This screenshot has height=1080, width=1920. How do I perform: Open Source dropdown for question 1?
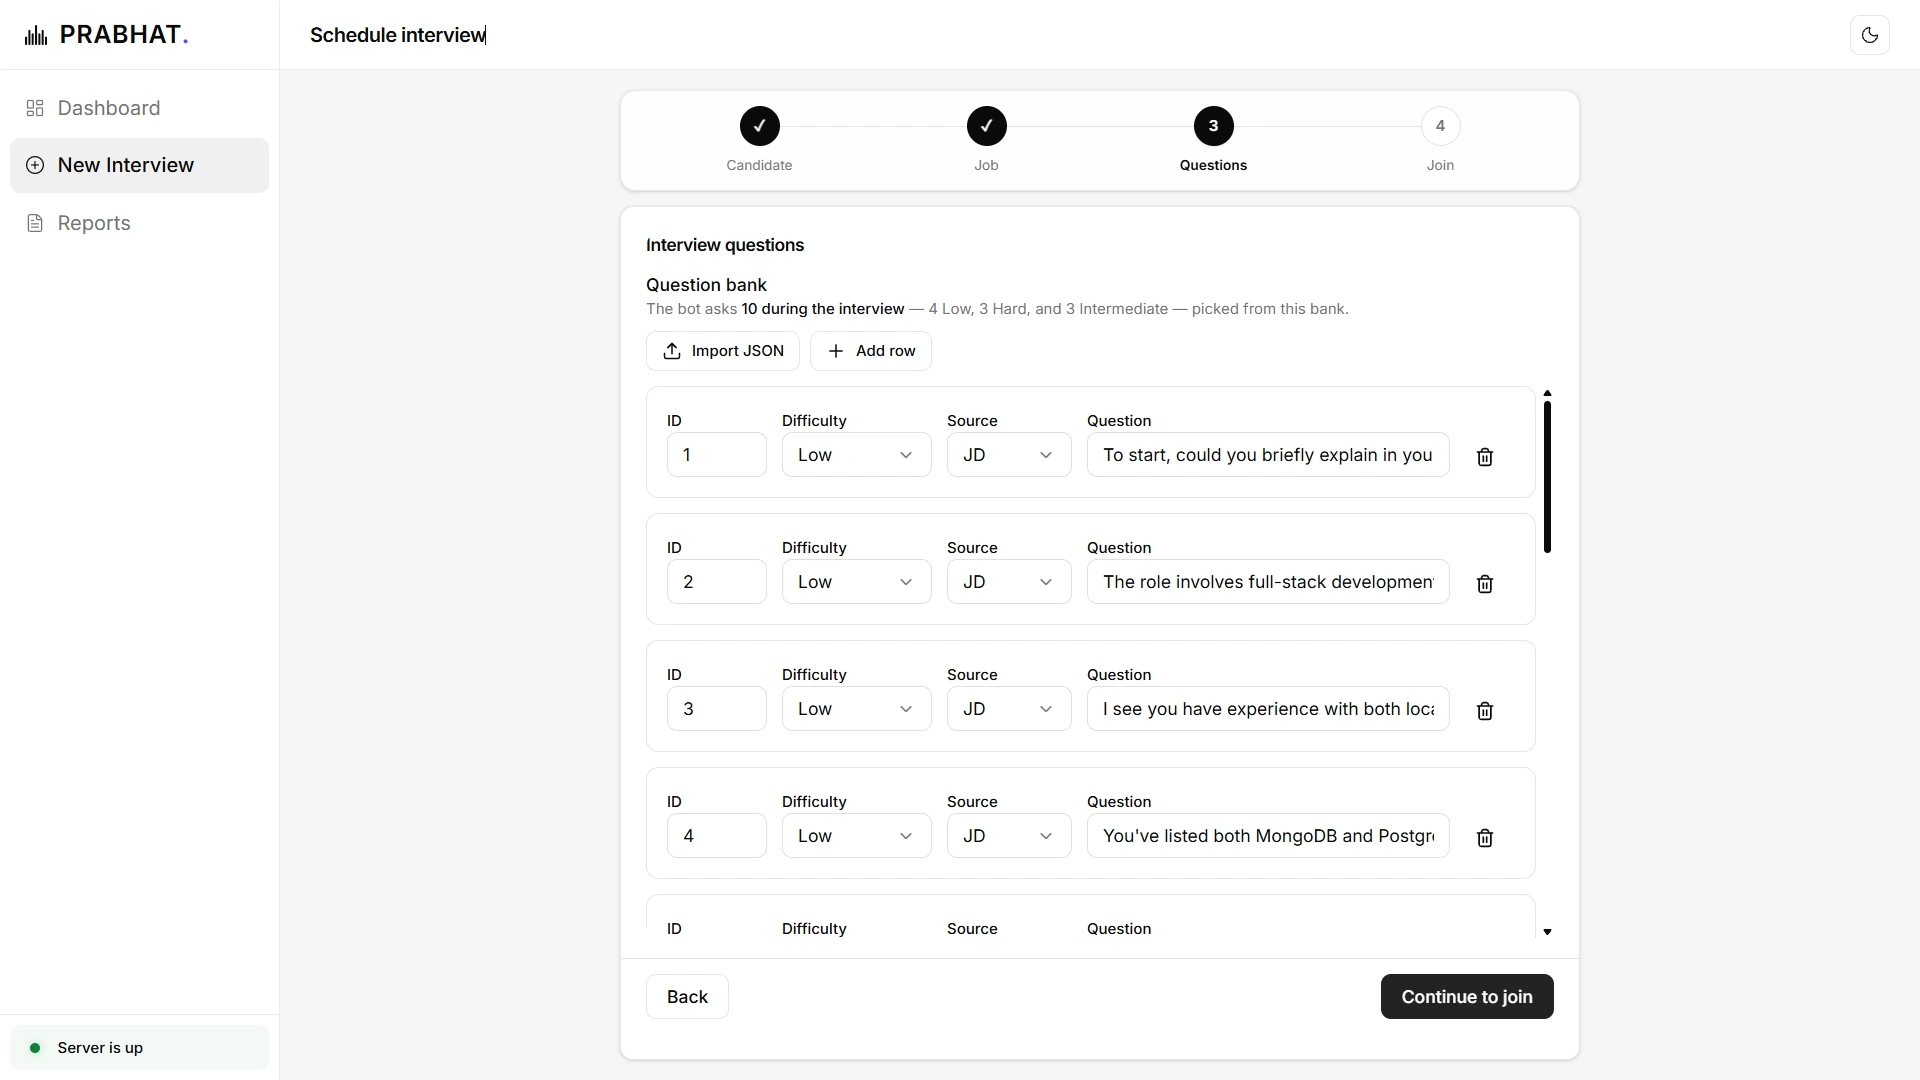point(1009,455)
